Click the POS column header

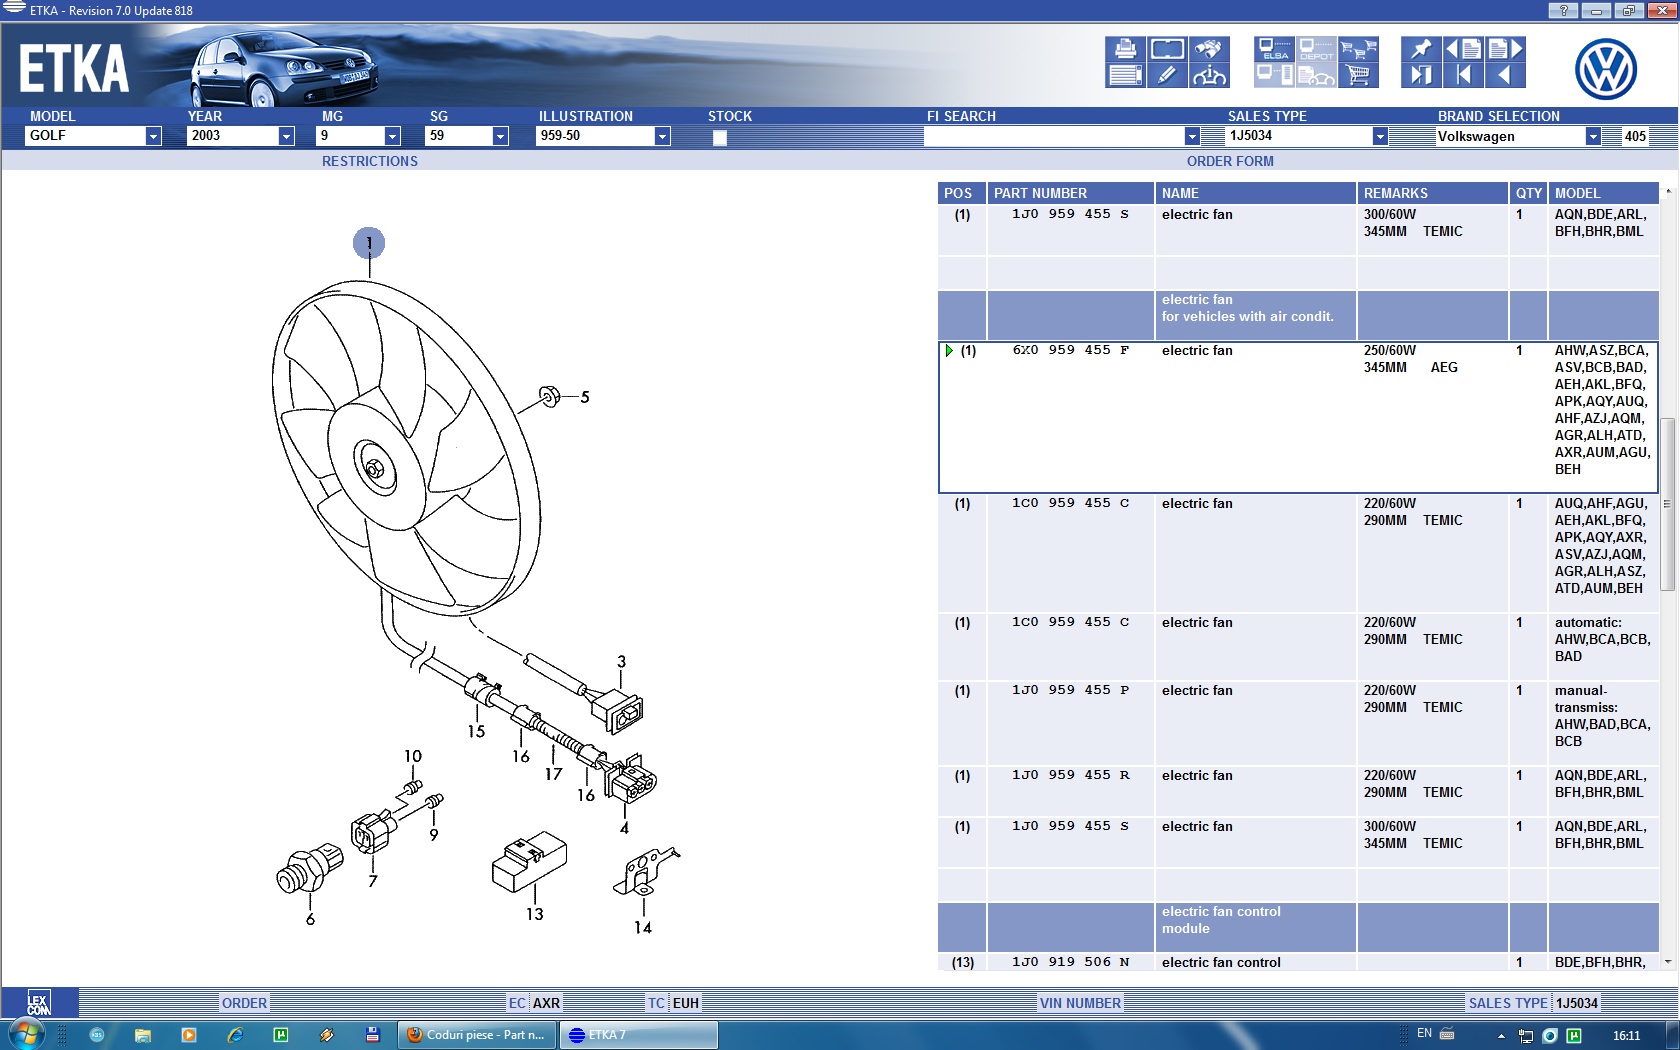(962, 193)
